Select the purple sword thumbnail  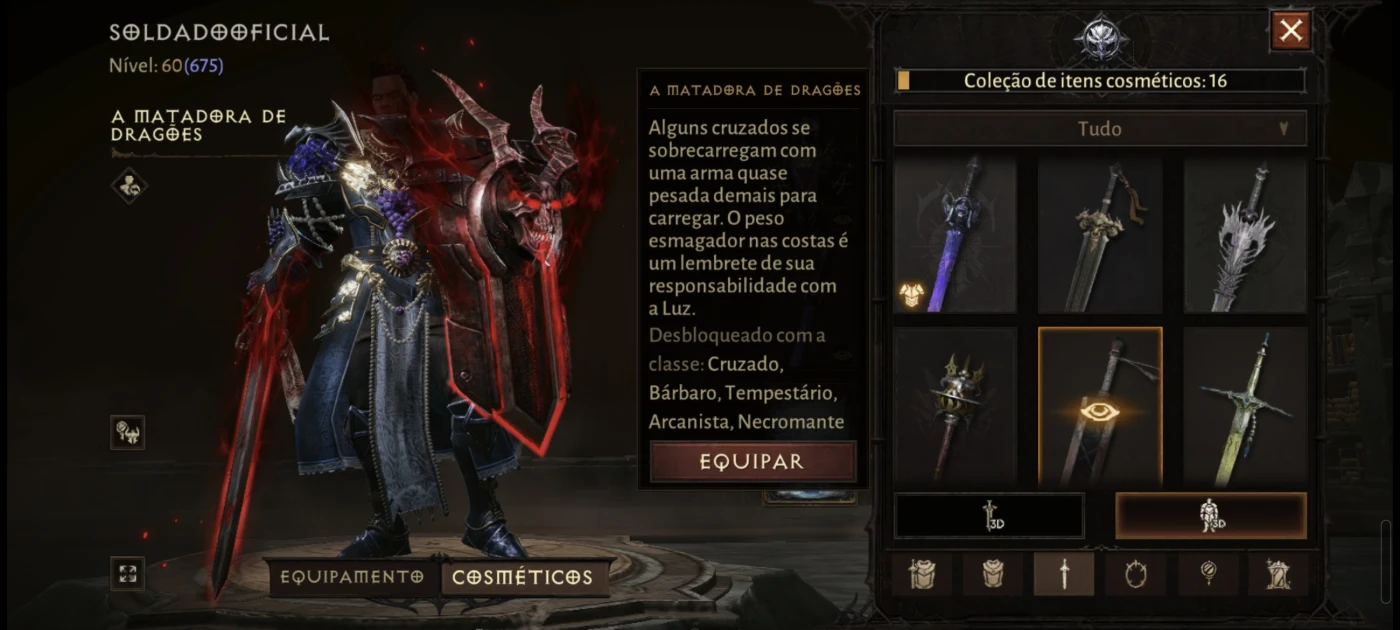pyautogui.click(x=955, y=234)
